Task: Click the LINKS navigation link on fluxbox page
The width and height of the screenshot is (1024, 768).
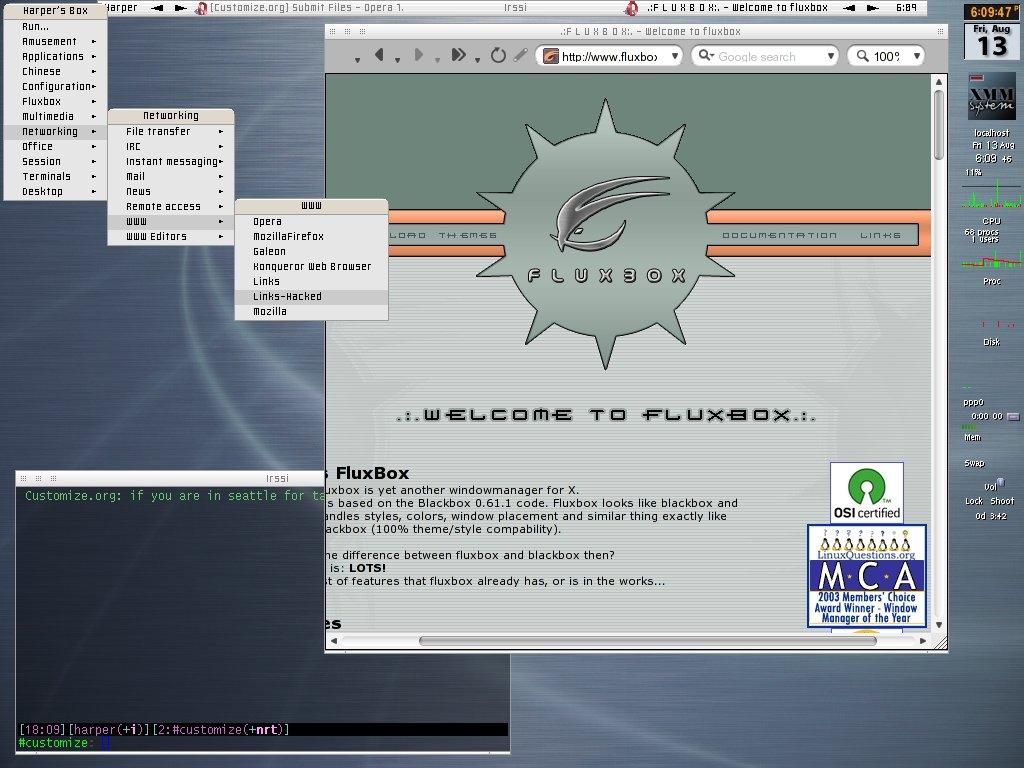Action: [x=880, y=235]
